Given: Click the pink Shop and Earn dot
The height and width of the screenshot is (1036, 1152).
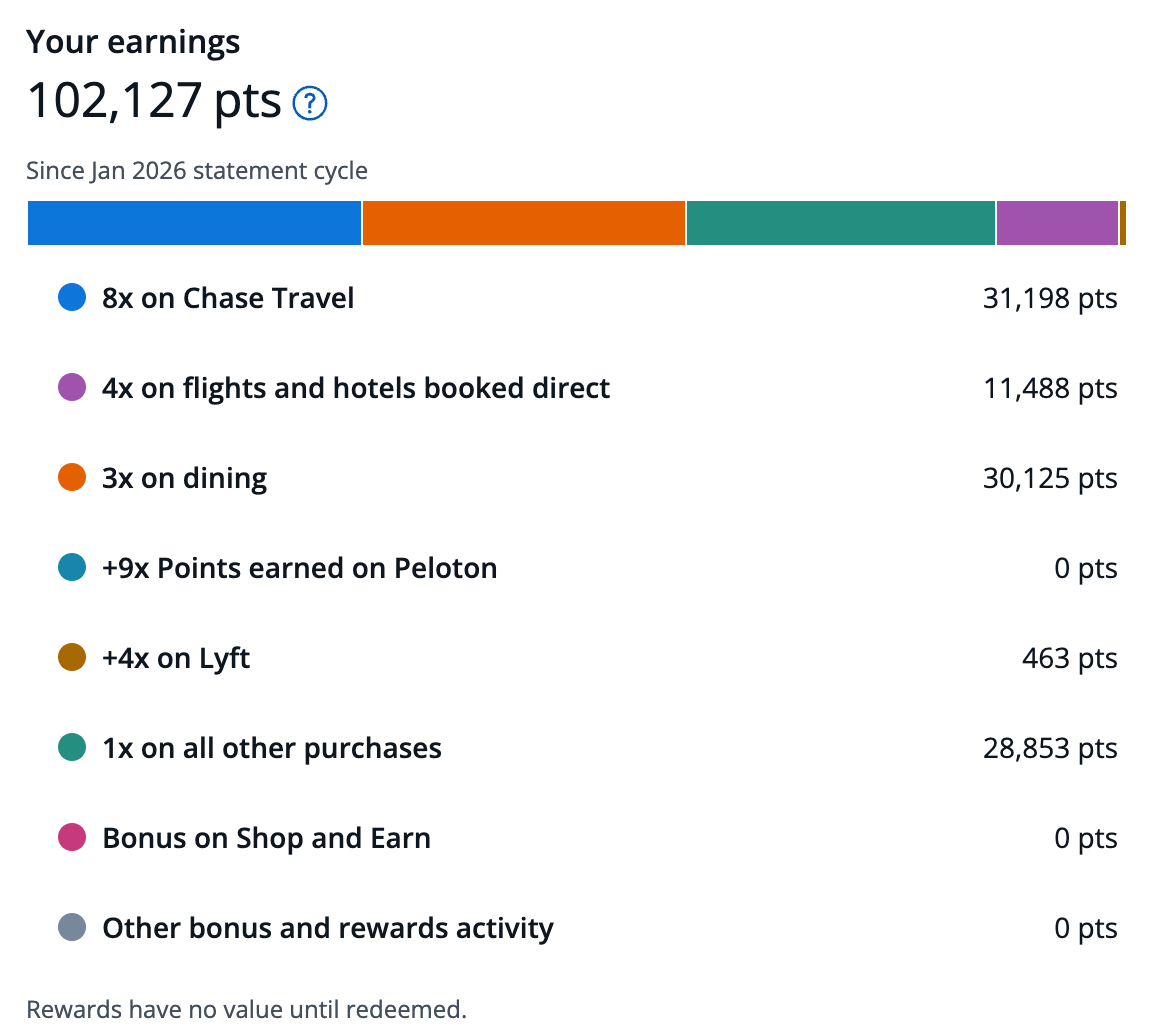Looking at the screenshot, I should 72,838.
